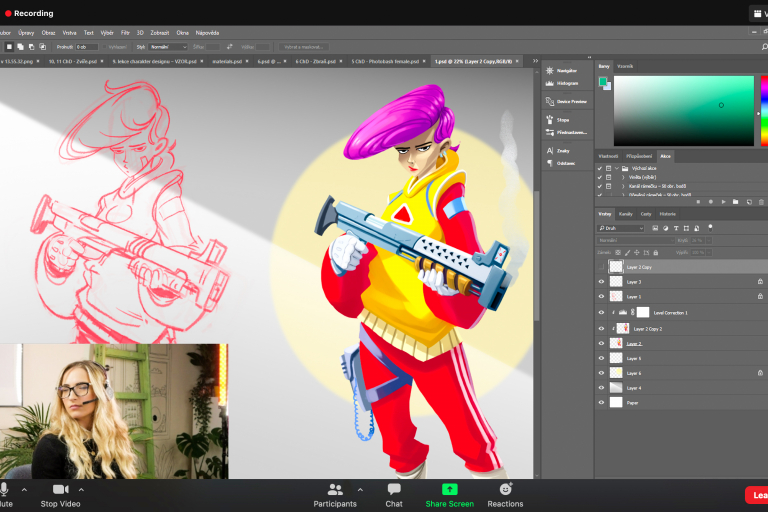Click the Stop Video camera icon

point(60,489)
